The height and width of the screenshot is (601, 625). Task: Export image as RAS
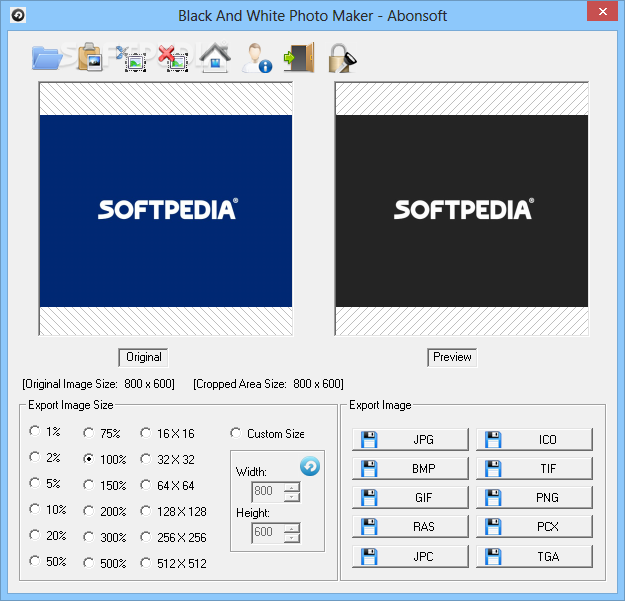(x=410, y=527)
